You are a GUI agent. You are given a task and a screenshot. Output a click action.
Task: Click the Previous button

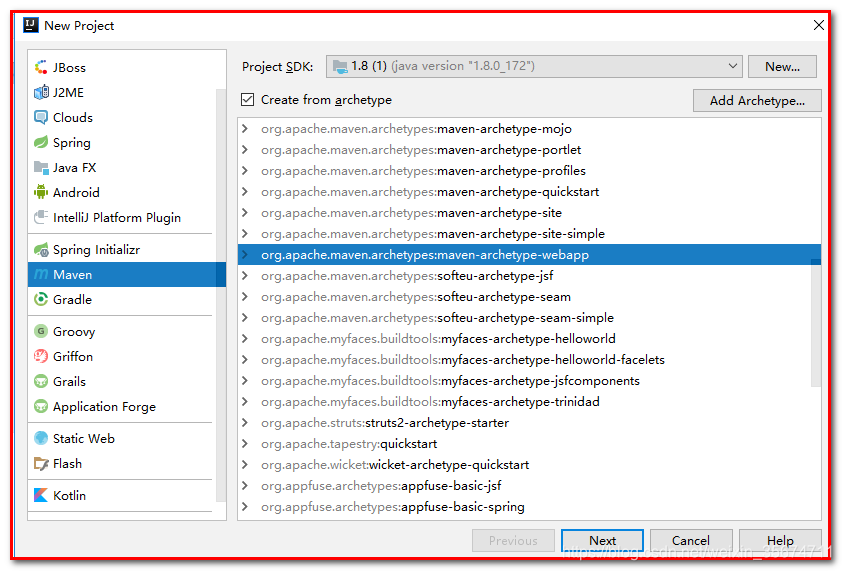[513, 540]
